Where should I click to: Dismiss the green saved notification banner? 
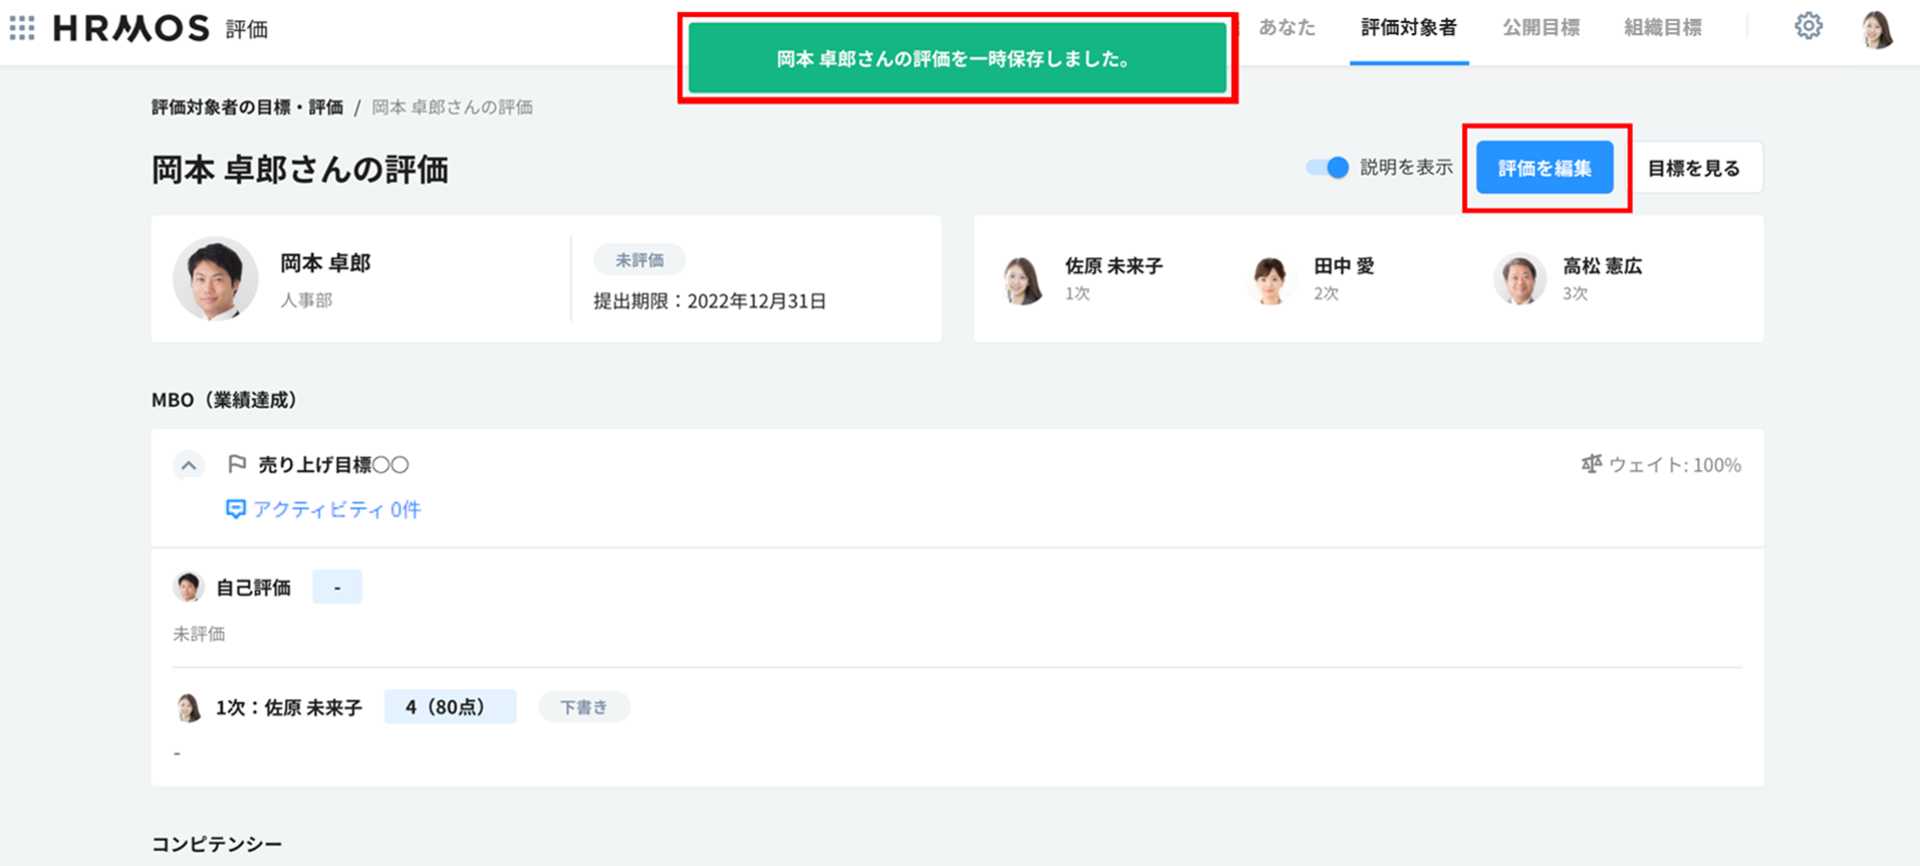click(x=957, y=59)
